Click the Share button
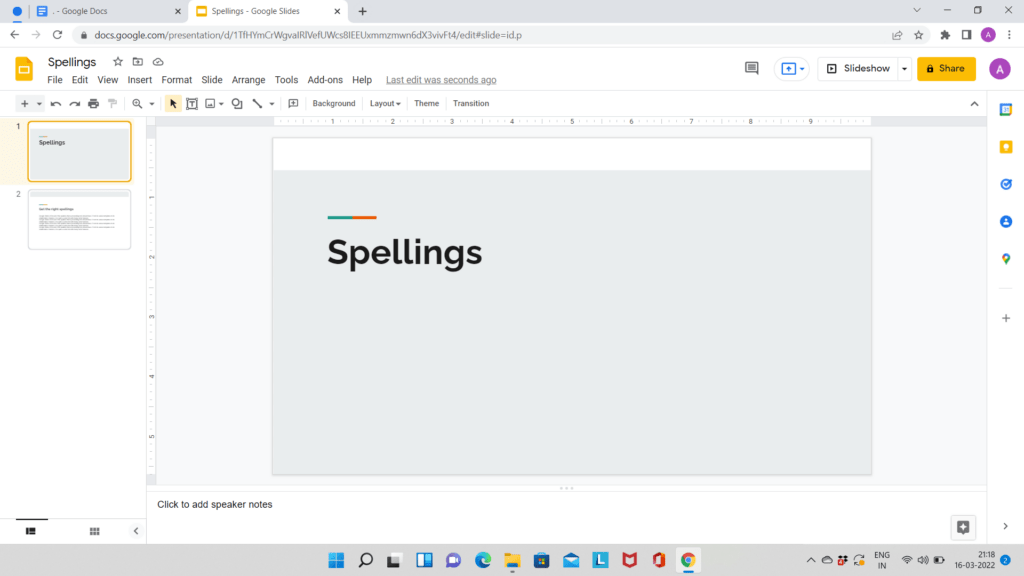1024x576 pixels. [x=945, y=69]
